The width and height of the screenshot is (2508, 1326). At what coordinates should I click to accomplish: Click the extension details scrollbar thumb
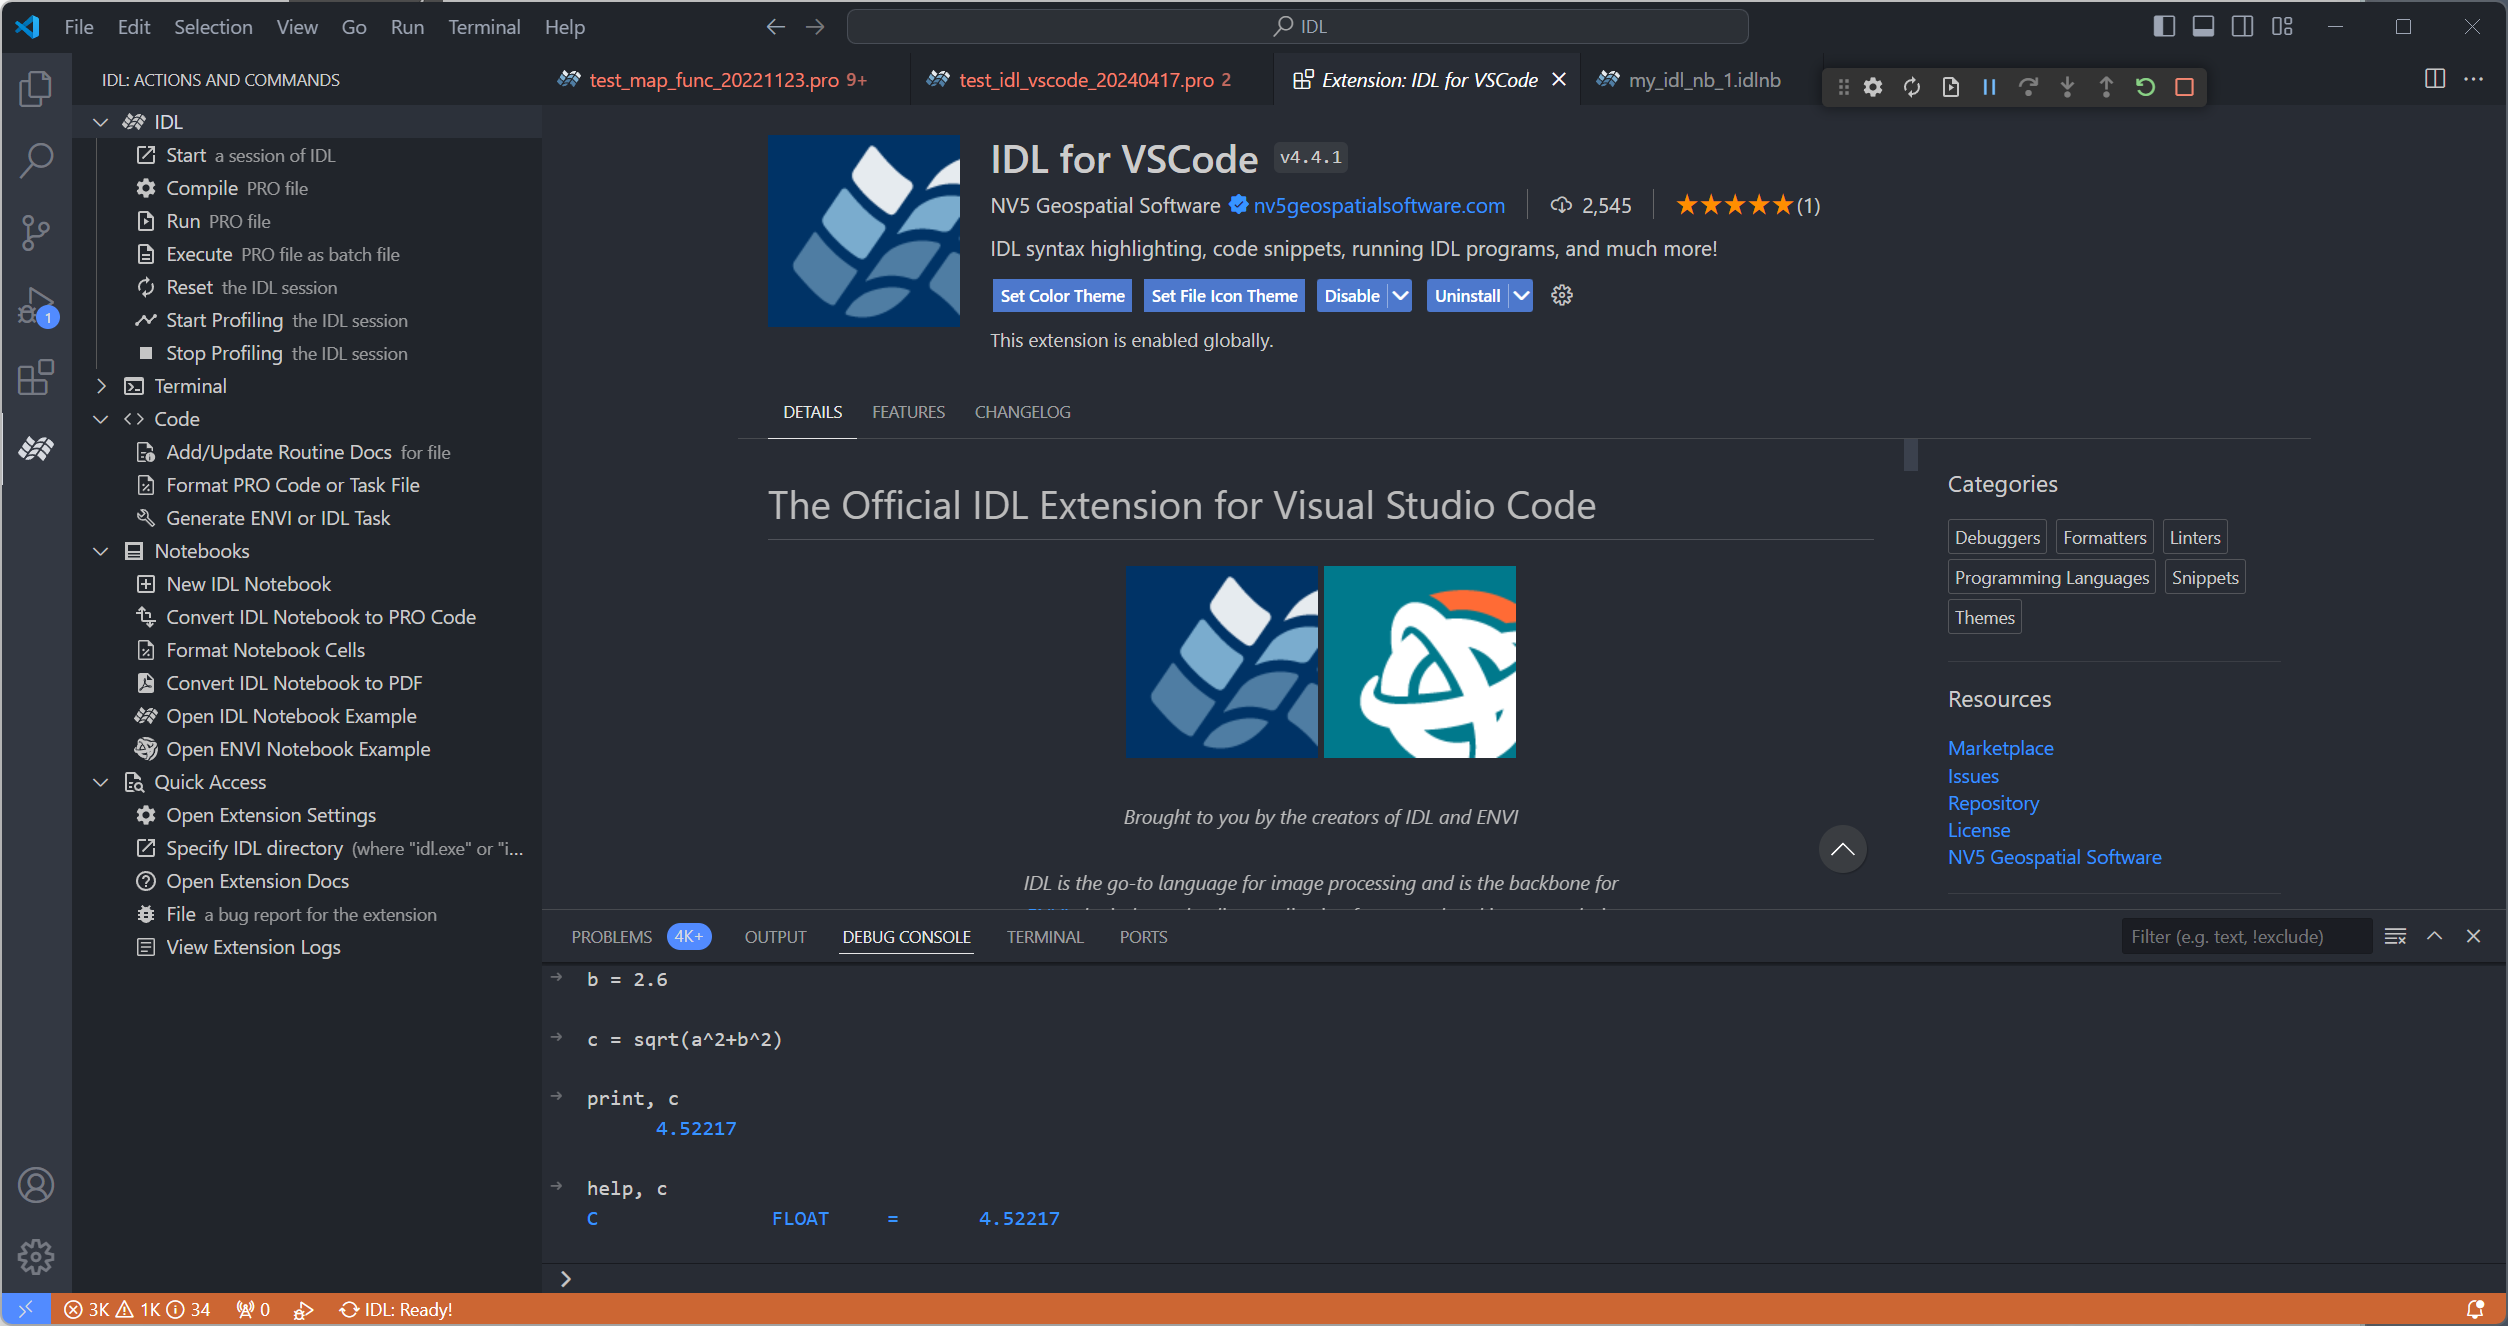(x=1910, y=455)
